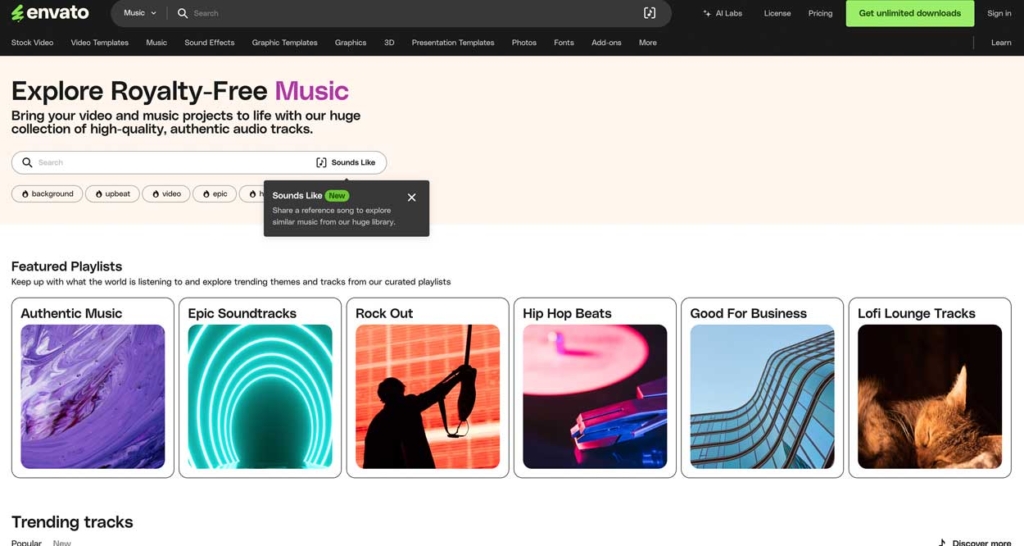Click the magnifier icon in top search bar

pyautogui.click(x=182, y=13)
